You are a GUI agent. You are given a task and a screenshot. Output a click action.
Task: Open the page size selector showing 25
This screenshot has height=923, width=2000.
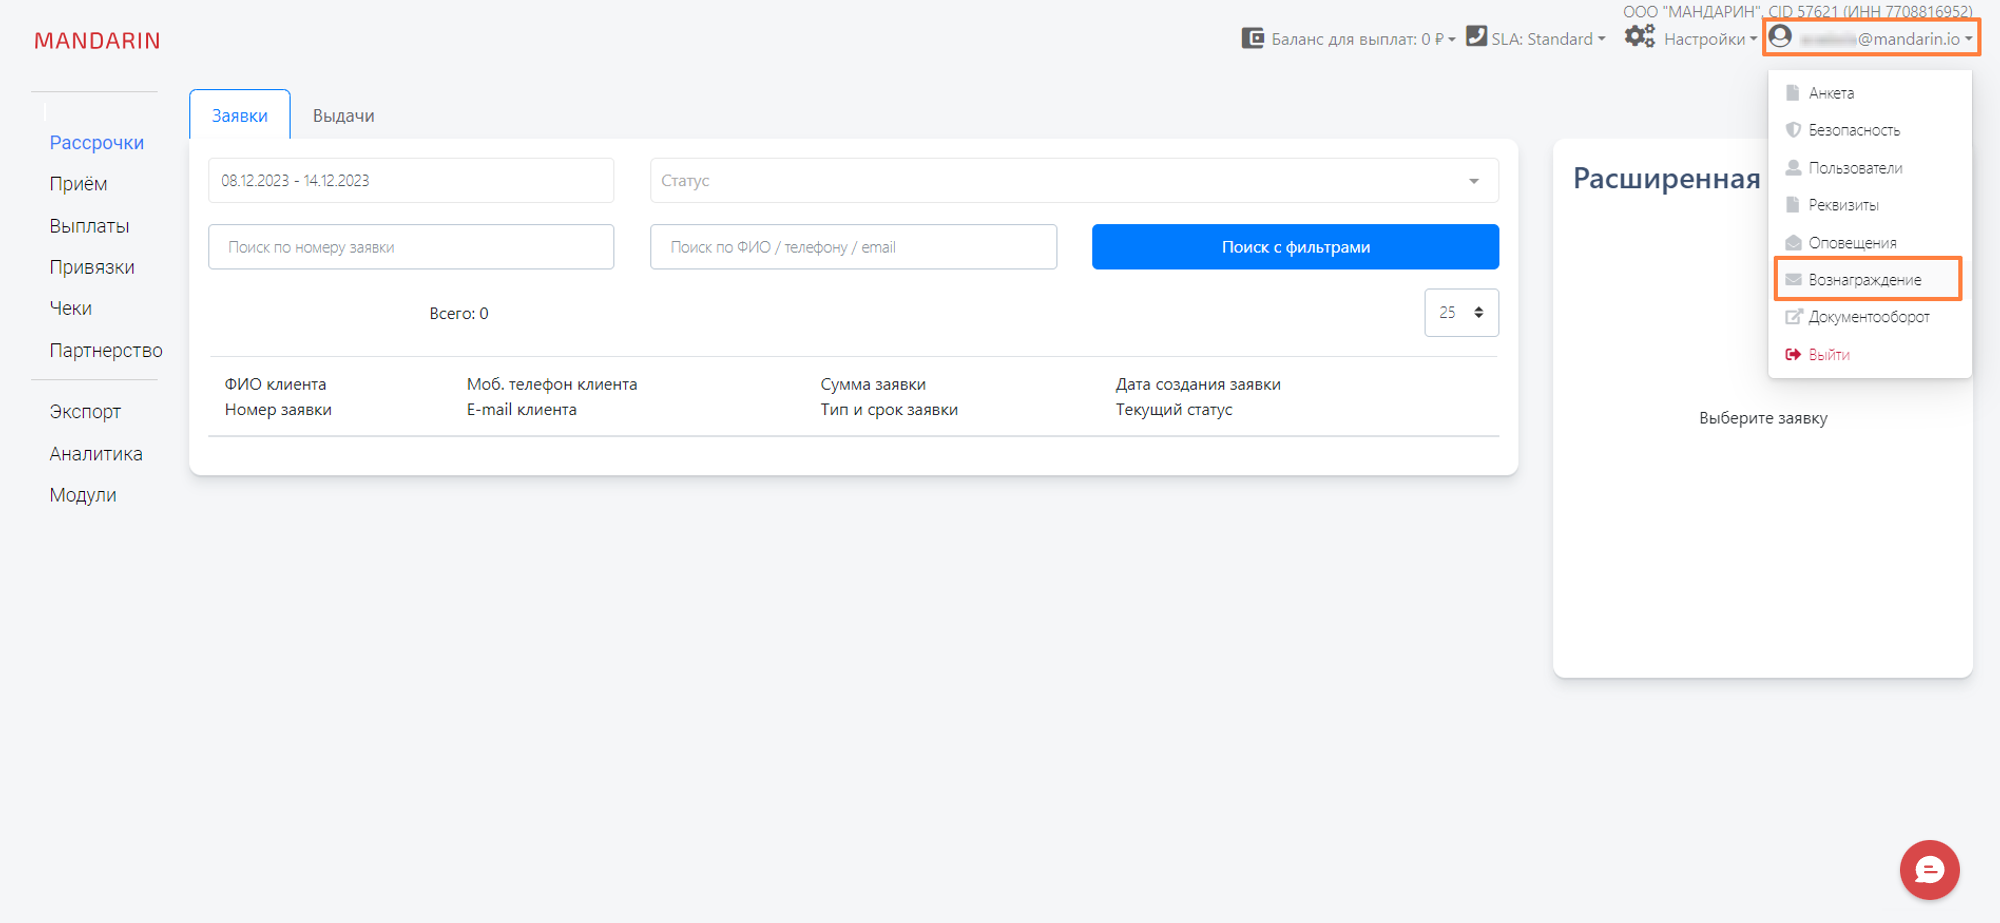pos(1461,313)
